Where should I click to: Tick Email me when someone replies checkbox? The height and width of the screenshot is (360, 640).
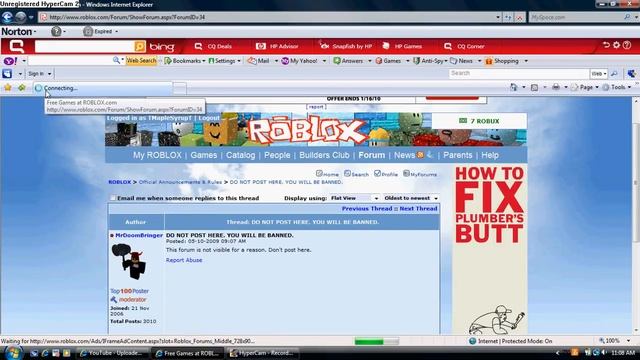[x=113, y=198]
